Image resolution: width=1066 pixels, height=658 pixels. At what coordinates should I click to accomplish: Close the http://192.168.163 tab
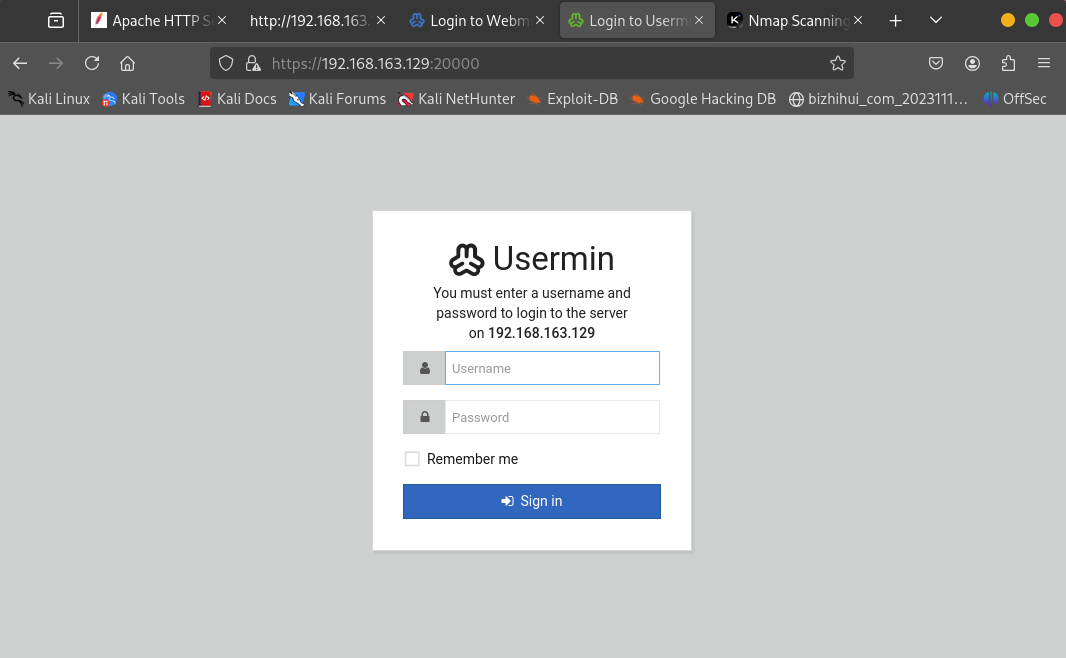coord(381,20)
